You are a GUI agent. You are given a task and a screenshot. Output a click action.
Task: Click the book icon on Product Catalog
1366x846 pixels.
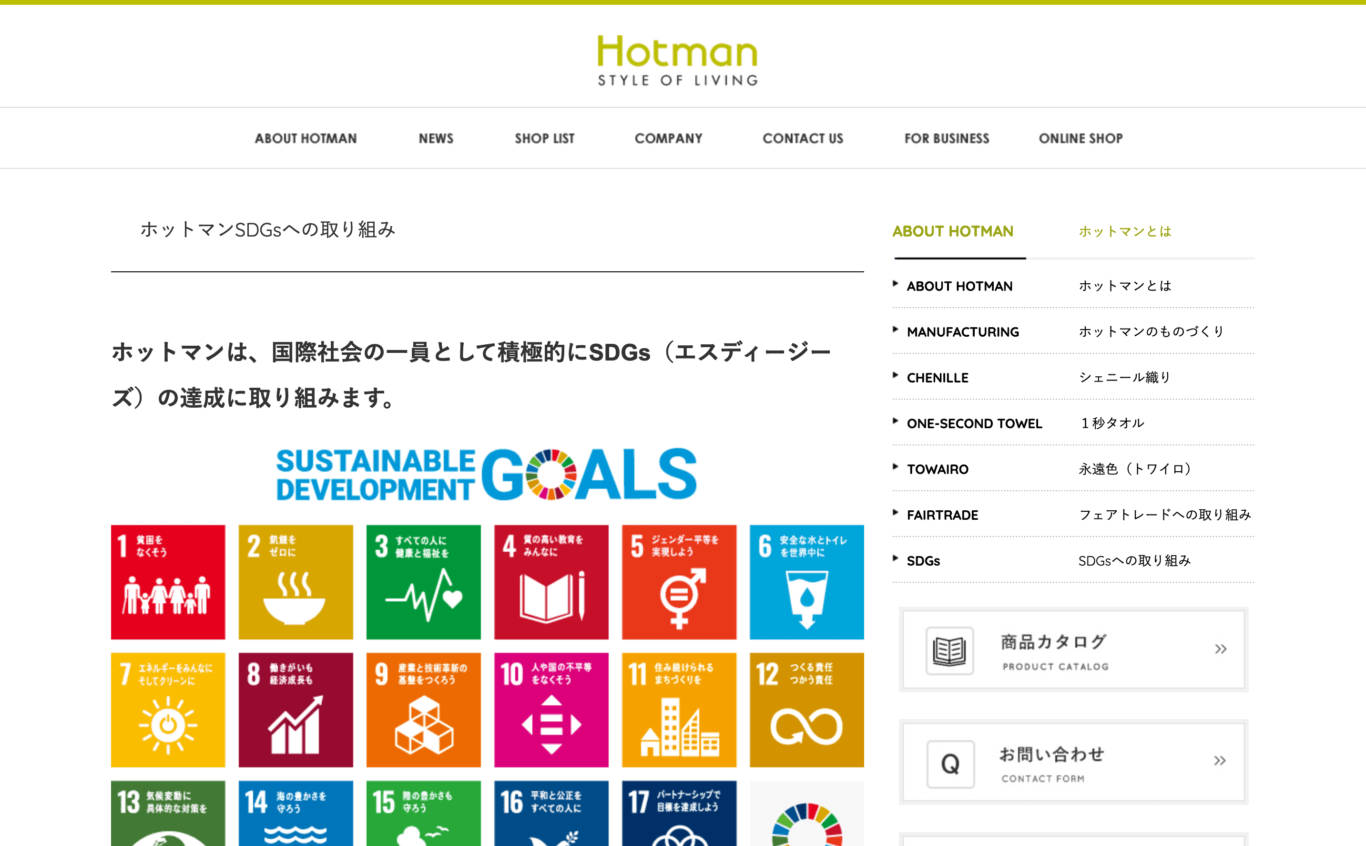pyautogui.click(x=949, y=651)
